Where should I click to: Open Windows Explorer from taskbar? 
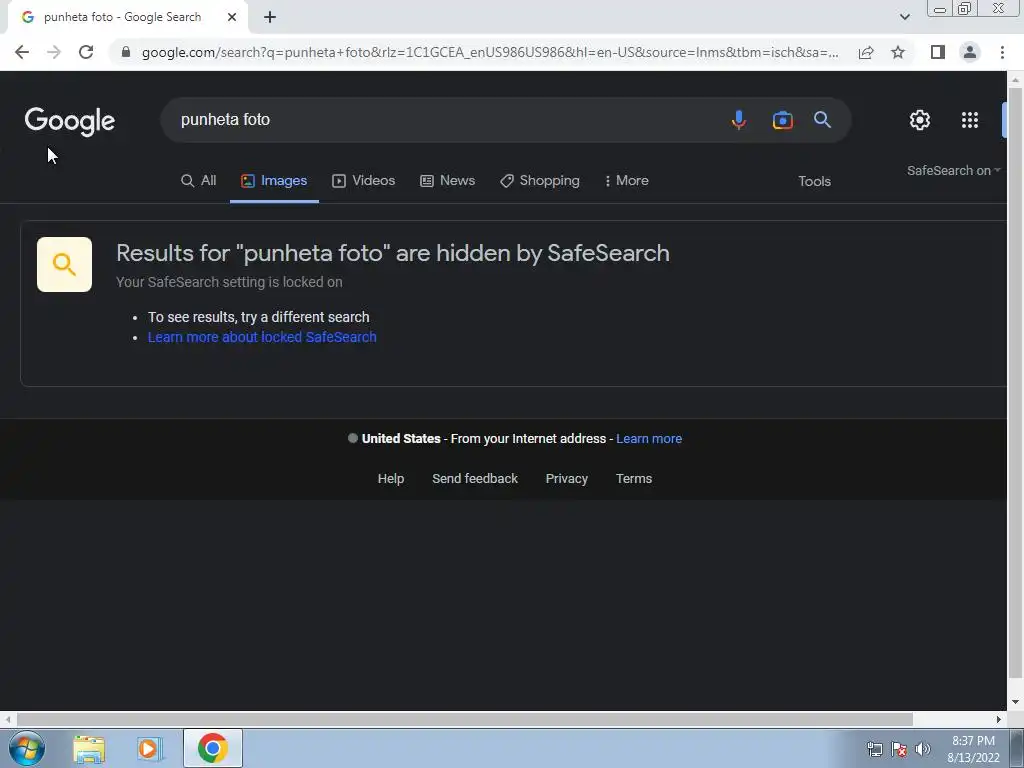click(x=89, y=748)
